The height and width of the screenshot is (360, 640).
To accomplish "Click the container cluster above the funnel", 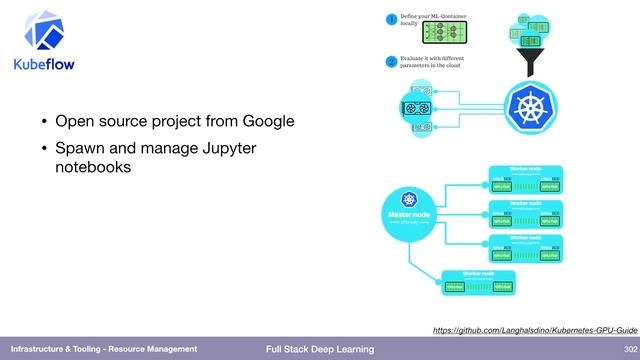I will [x=530, y=30].
